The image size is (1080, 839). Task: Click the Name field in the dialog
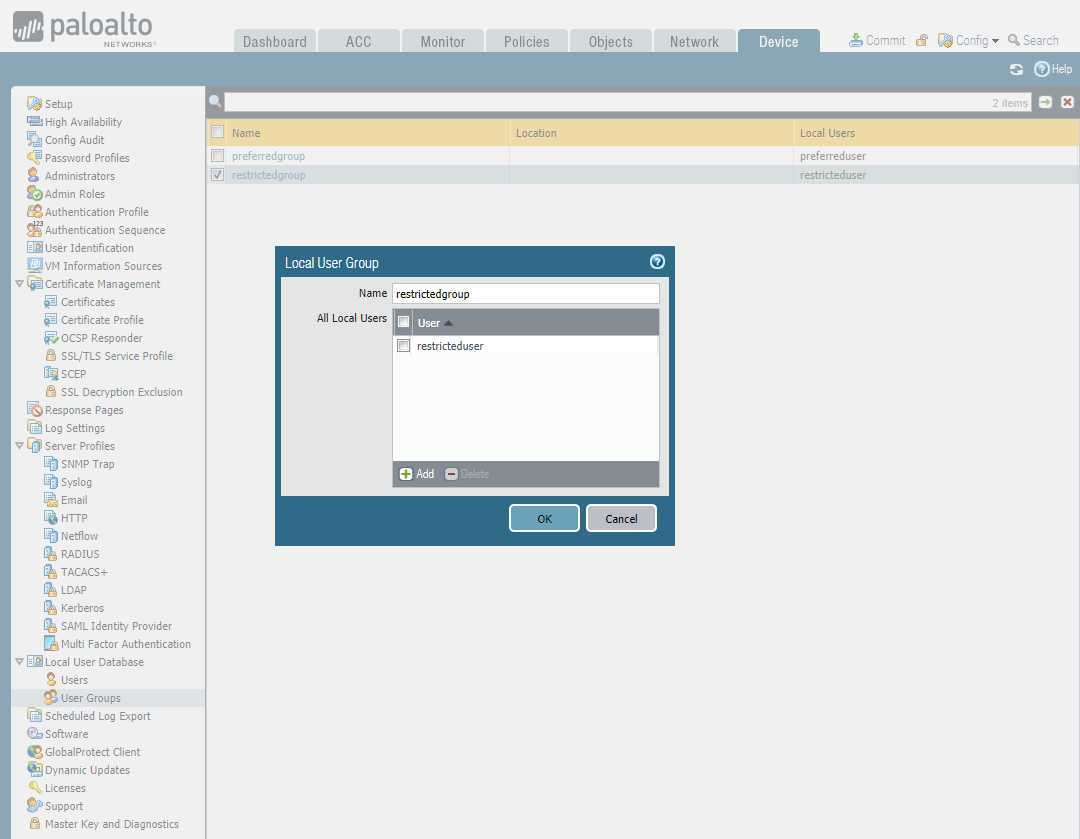pyautogui.click(x=526, y=293)
